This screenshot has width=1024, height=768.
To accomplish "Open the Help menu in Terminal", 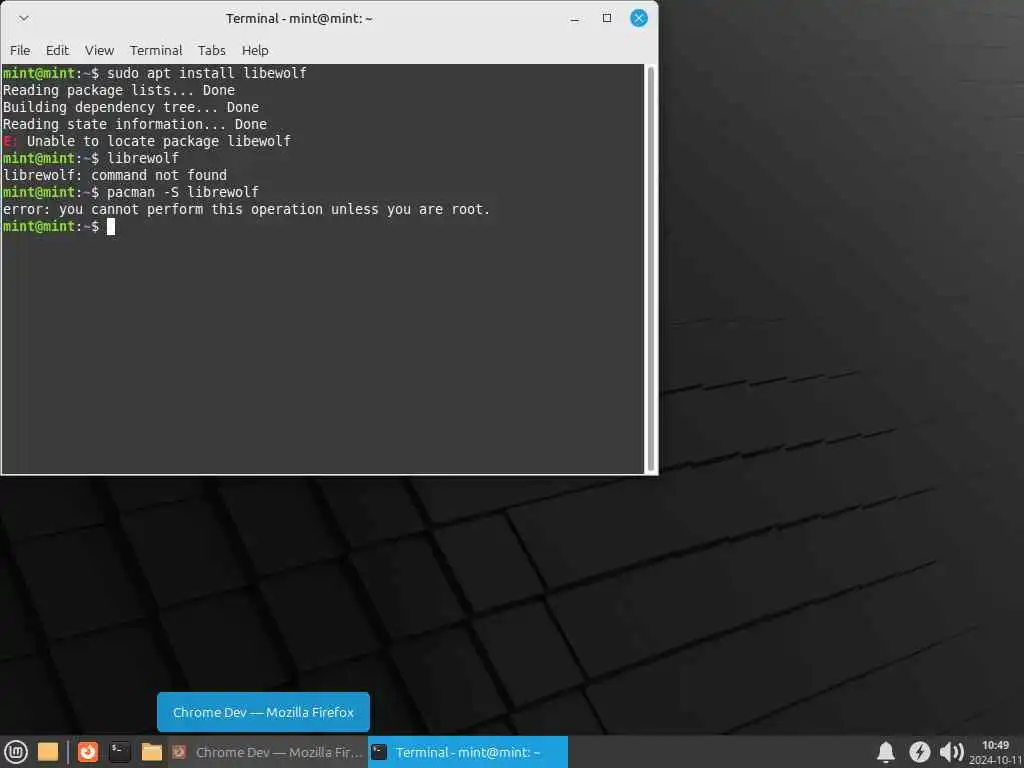I will (x=255, y=50).
